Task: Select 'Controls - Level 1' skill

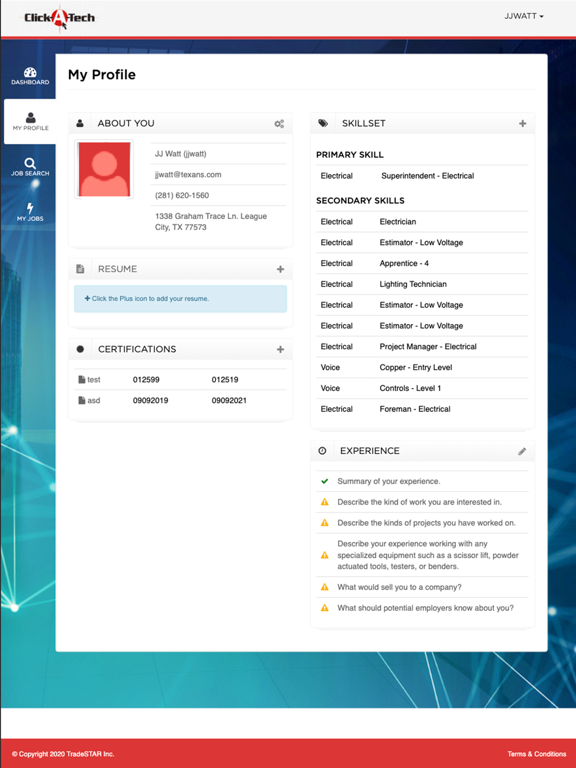Action: click(x=410, y=388)
